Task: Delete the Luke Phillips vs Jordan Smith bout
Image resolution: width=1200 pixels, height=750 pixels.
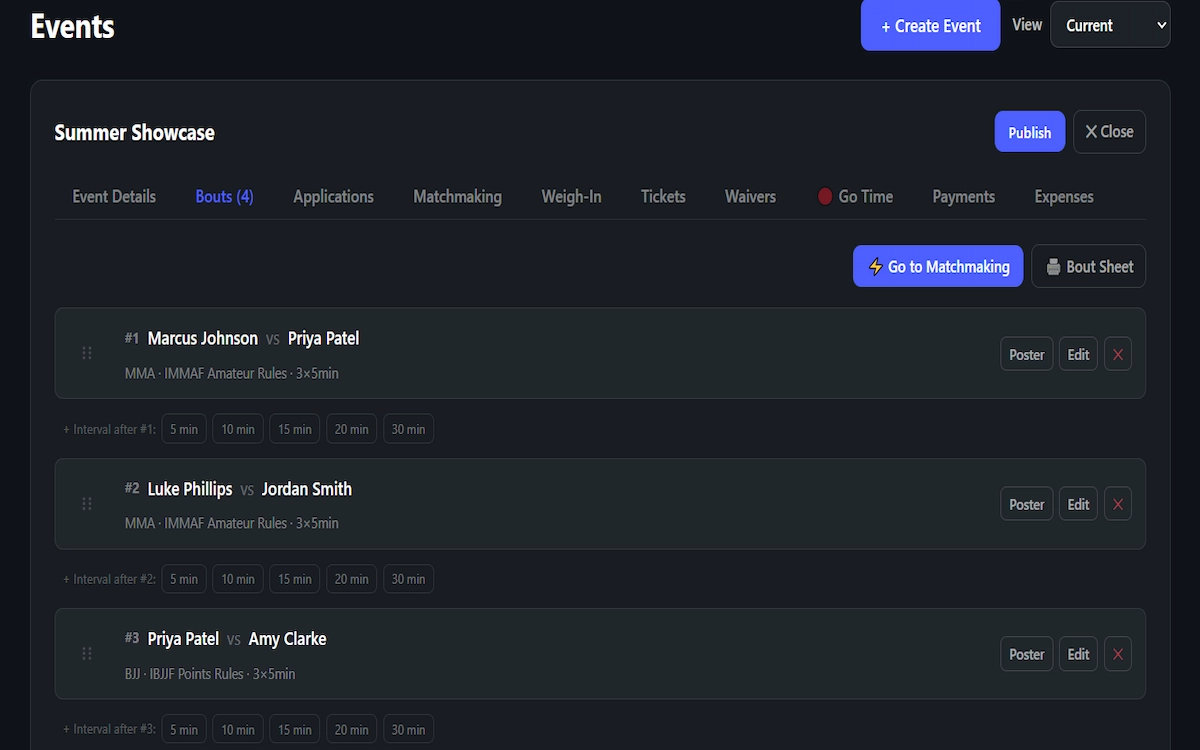Action: [x=1118, y=504]
